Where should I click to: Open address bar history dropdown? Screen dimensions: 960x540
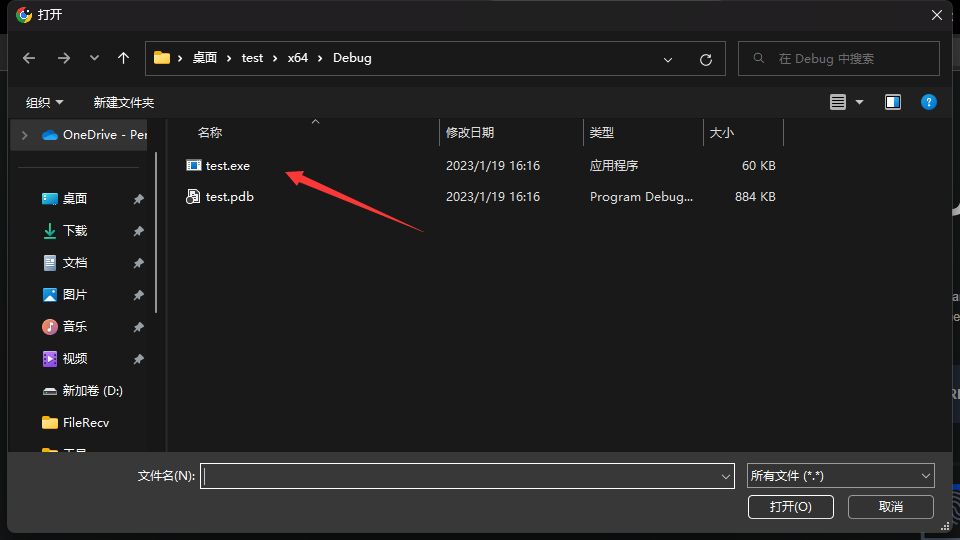coord(668,59)
